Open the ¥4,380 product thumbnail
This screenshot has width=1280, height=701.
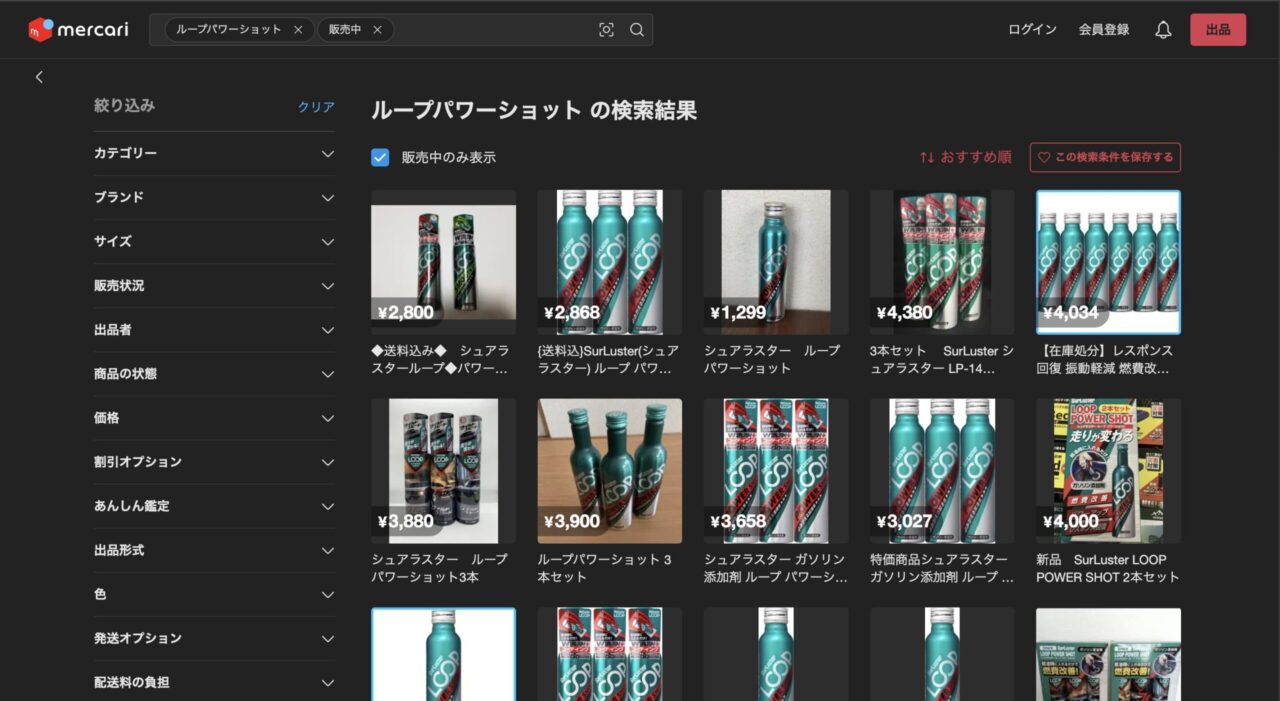point(942,262)
